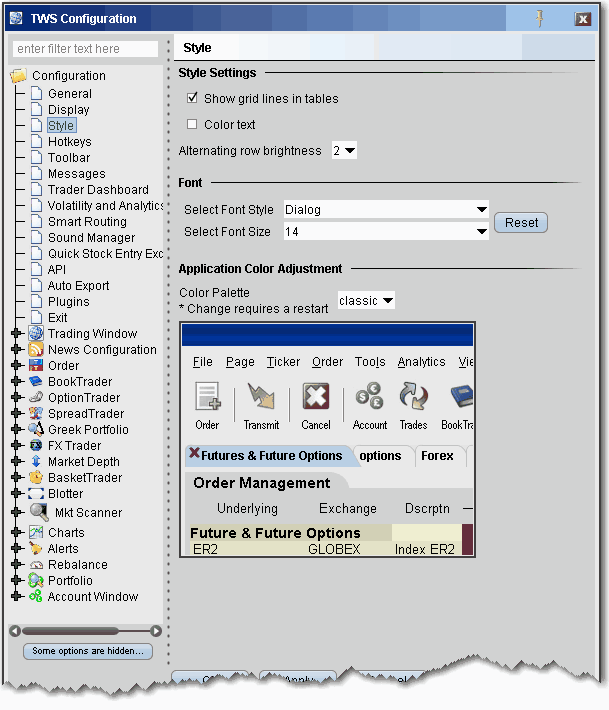Viewport: 609px width, 710px height.
Task: Select the options tab in preview
Action: click(x=380, y=456)
